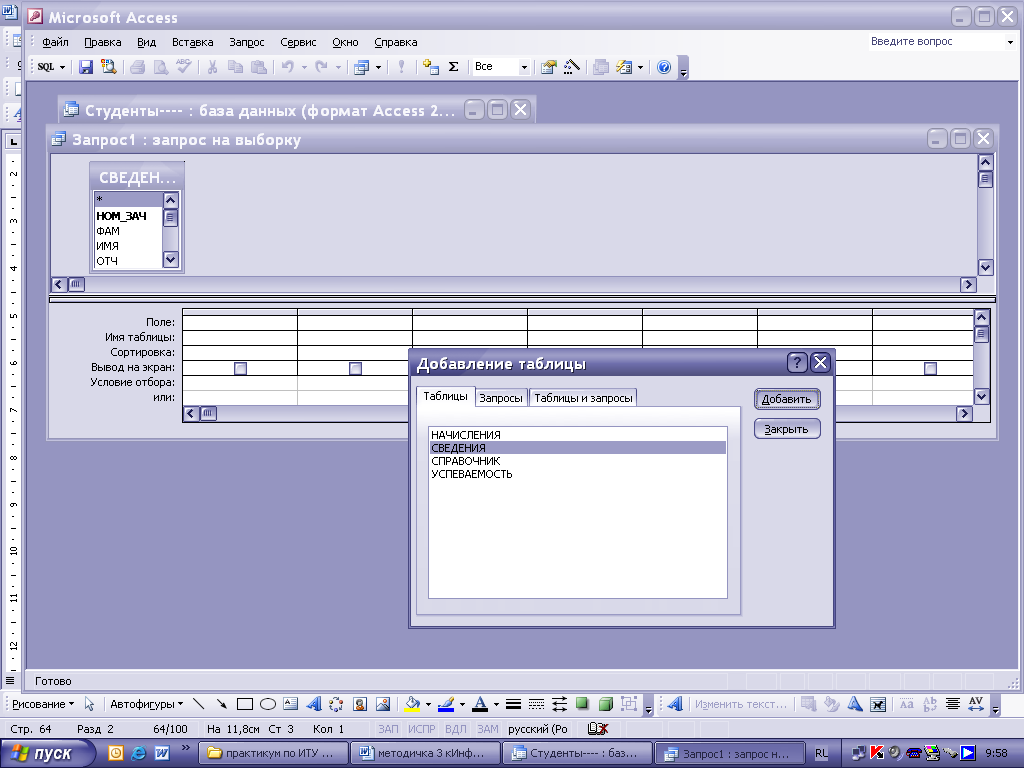
Task: Click the Shadow Style icon
Action: [582, 704]
